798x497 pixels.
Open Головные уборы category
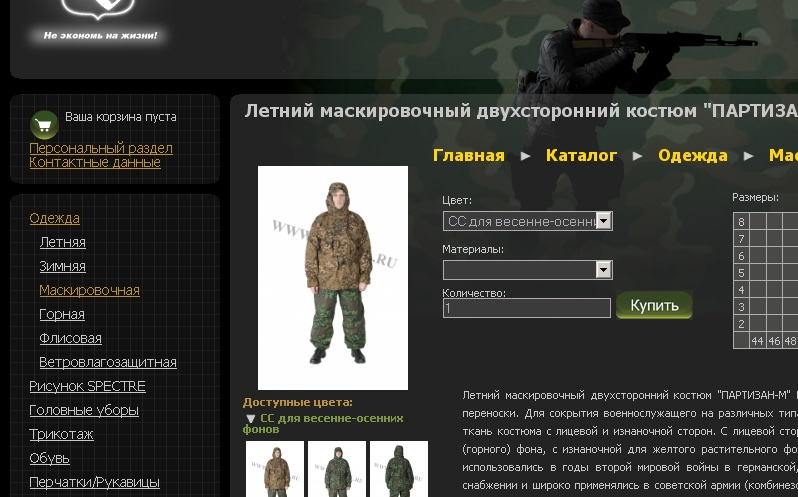[84, 410]
